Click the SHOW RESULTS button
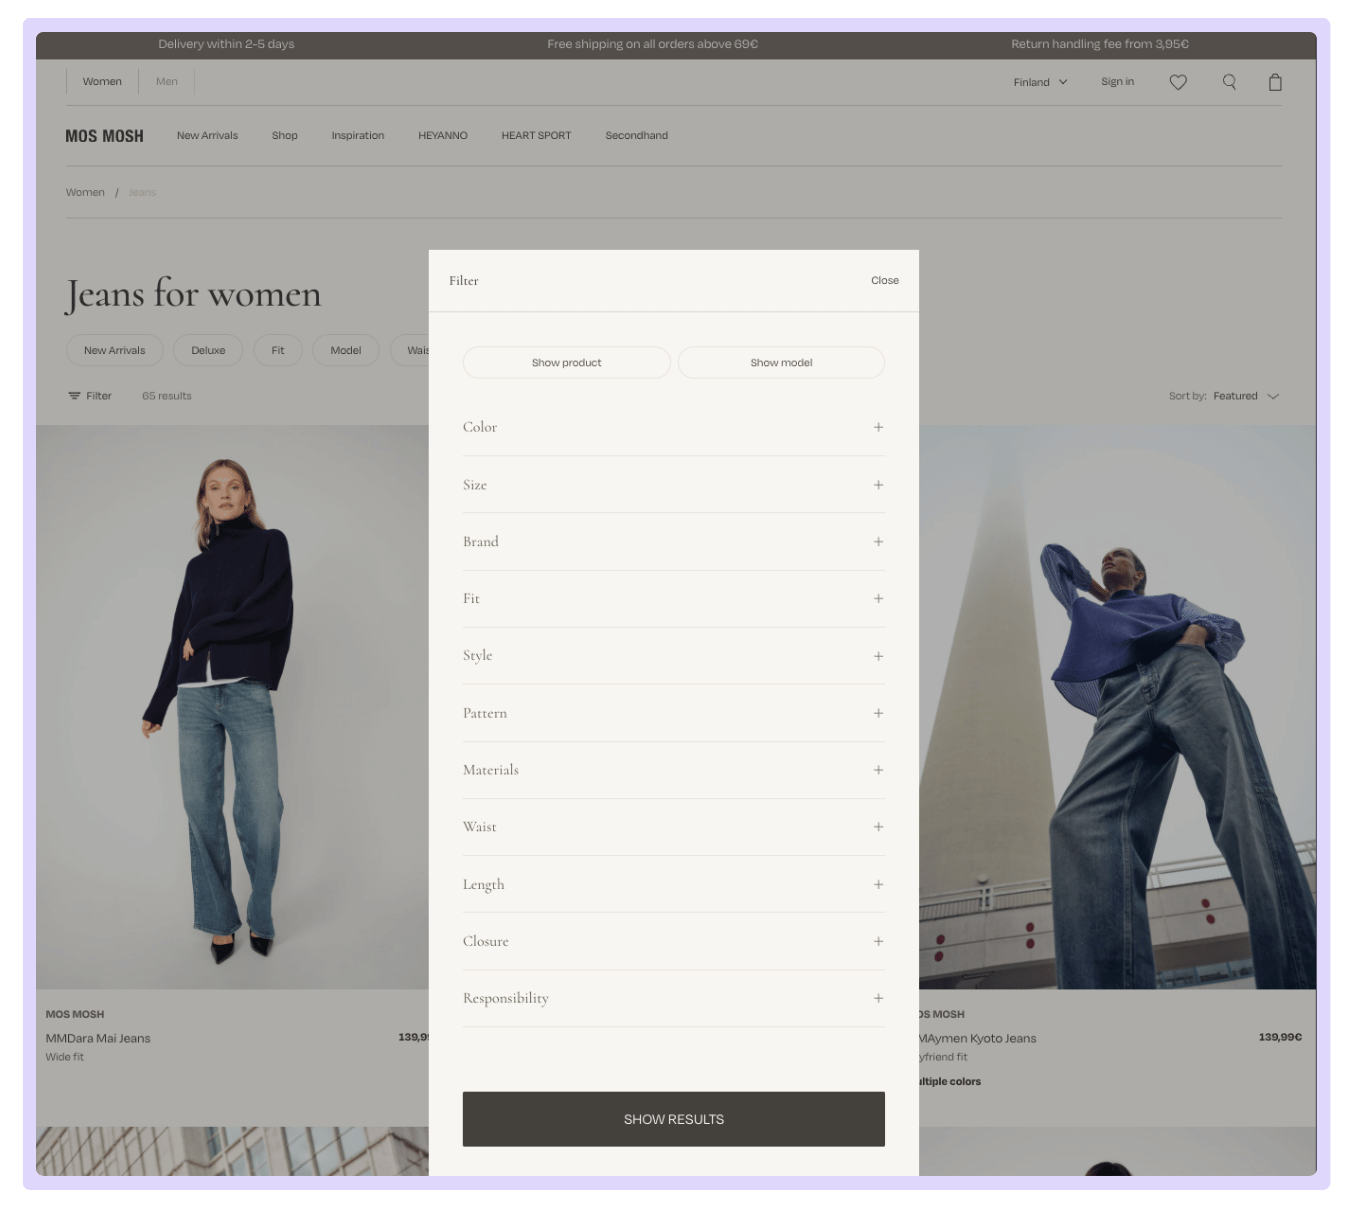1353x1208 pixels. [x=673, y=1119]
